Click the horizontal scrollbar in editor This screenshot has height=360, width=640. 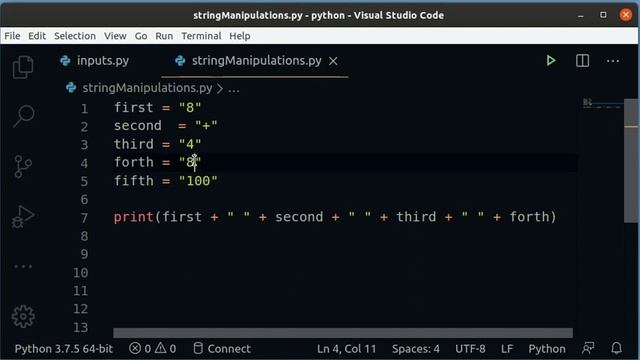click(x=343, y=333)
